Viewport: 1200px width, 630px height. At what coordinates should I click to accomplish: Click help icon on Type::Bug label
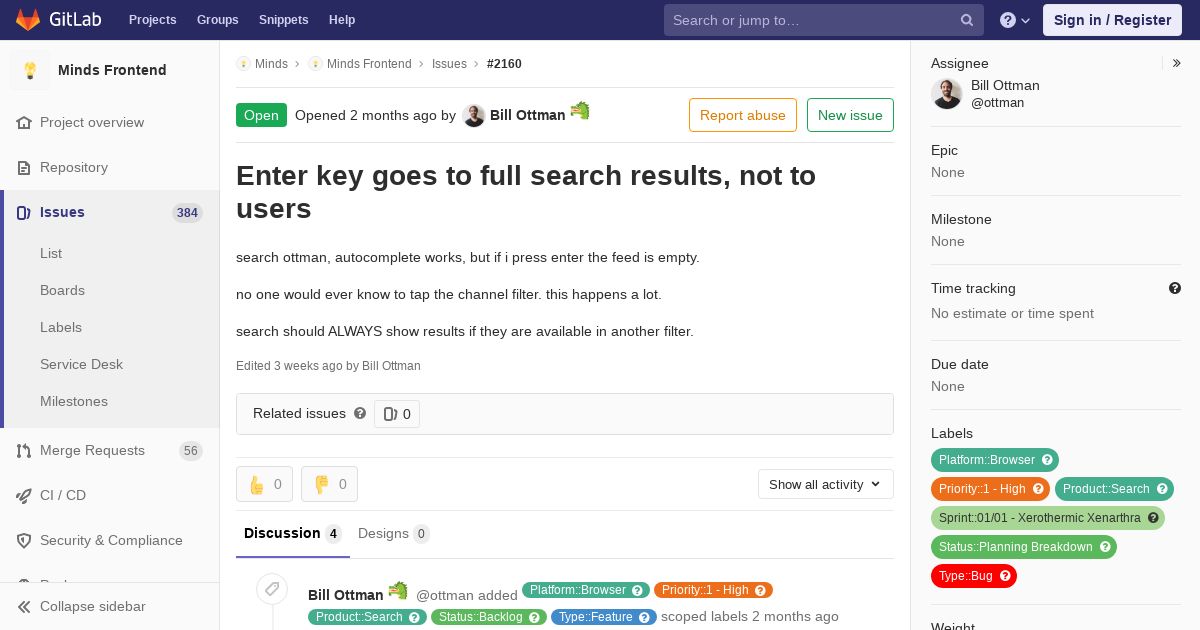click(1006, 576)
